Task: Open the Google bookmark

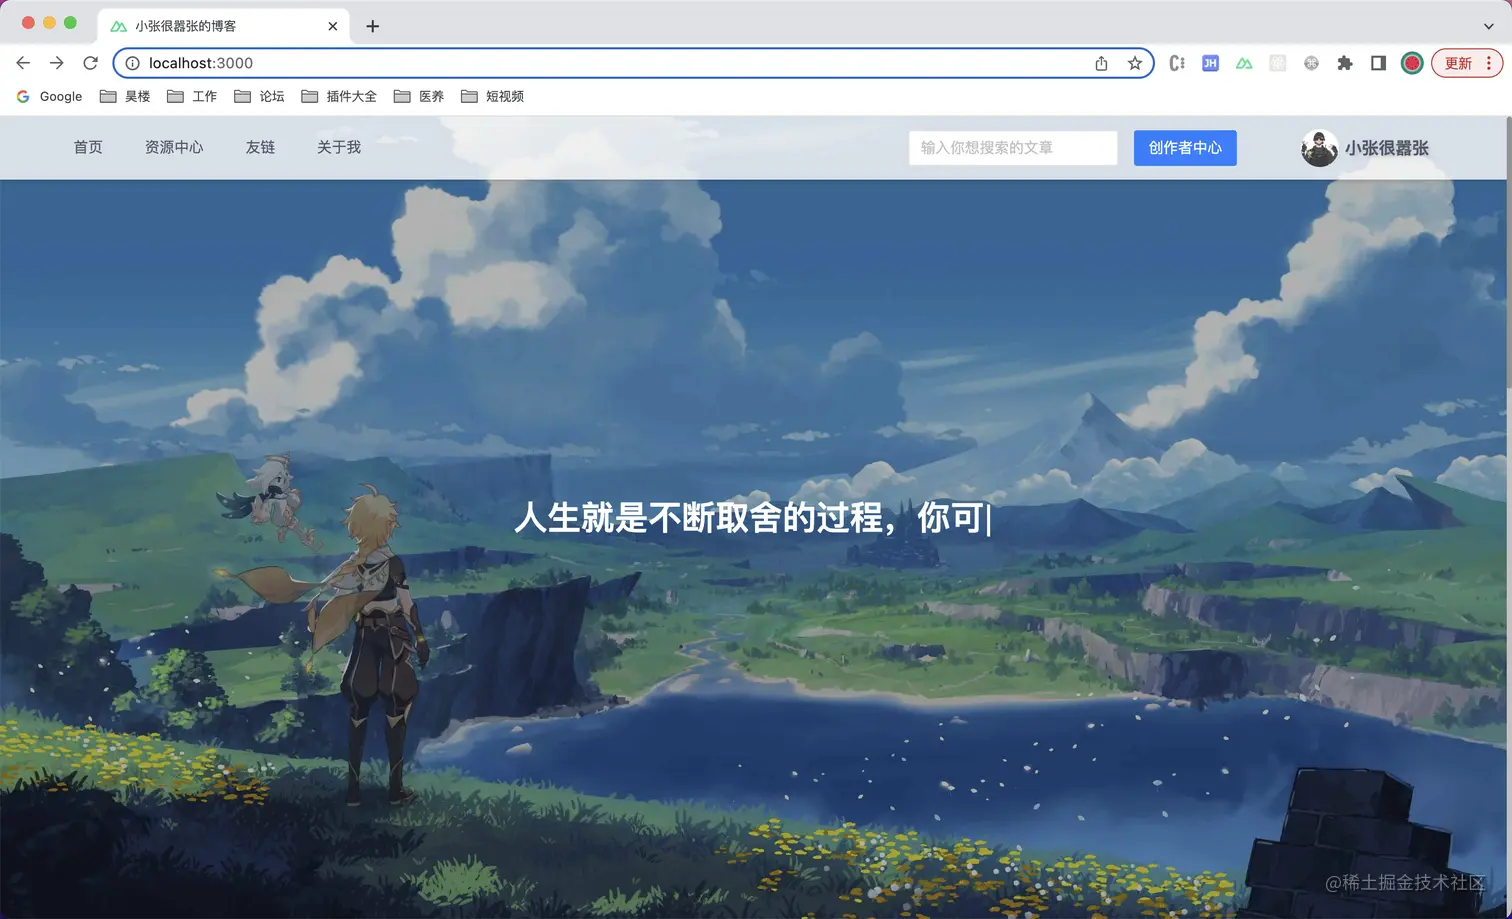Action: click(x=49, y=96)
